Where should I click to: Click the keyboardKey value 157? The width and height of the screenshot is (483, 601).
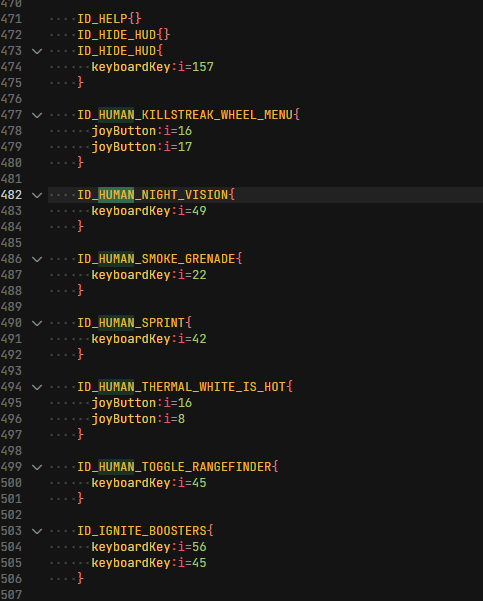202,67
